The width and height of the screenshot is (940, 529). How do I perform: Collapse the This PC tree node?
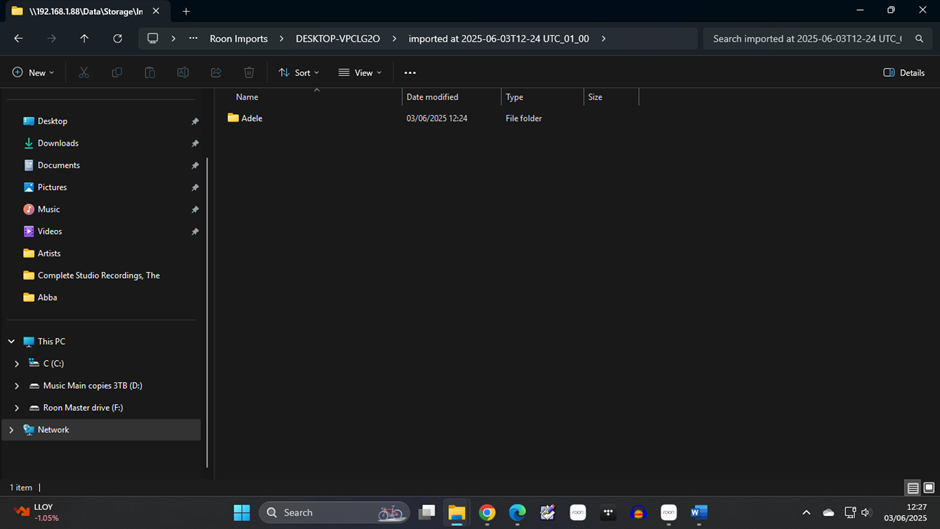click(x=12, y=342)
